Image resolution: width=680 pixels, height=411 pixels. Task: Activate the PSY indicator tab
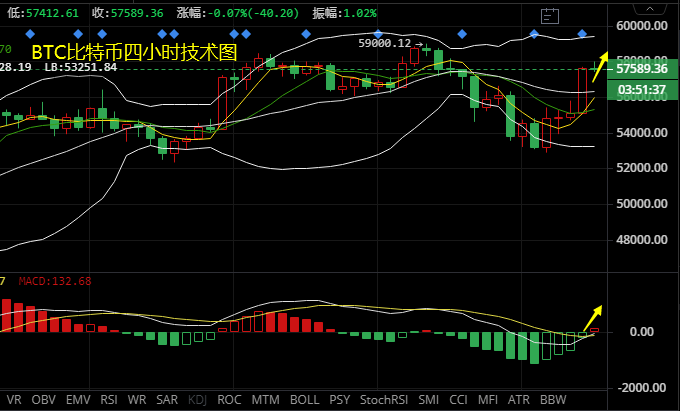pyautogui.click(x=340, y=399)
